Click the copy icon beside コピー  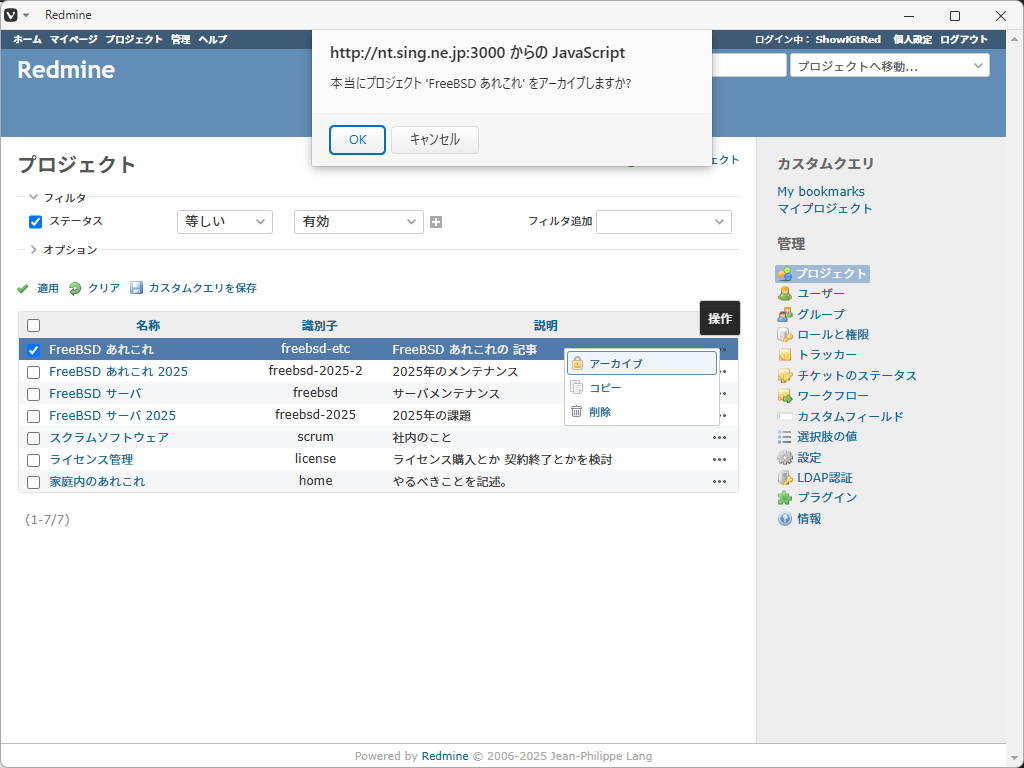[x=577, y=388]
